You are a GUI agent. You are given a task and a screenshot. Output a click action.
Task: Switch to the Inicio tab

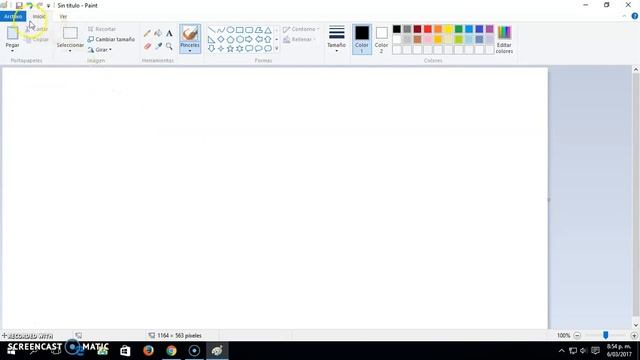[39, 16]
